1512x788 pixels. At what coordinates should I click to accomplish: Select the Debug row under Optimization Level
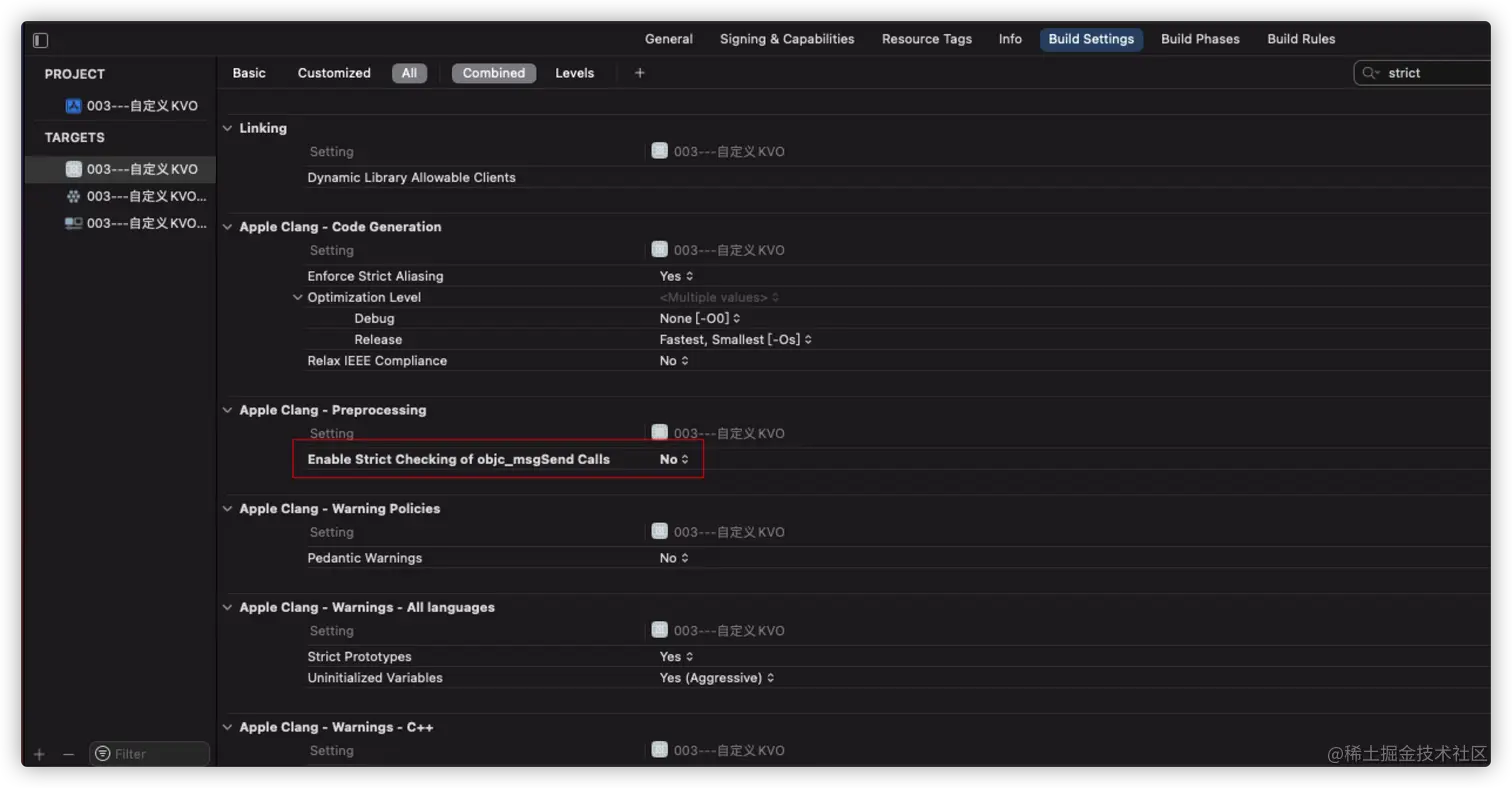(374, 318)
